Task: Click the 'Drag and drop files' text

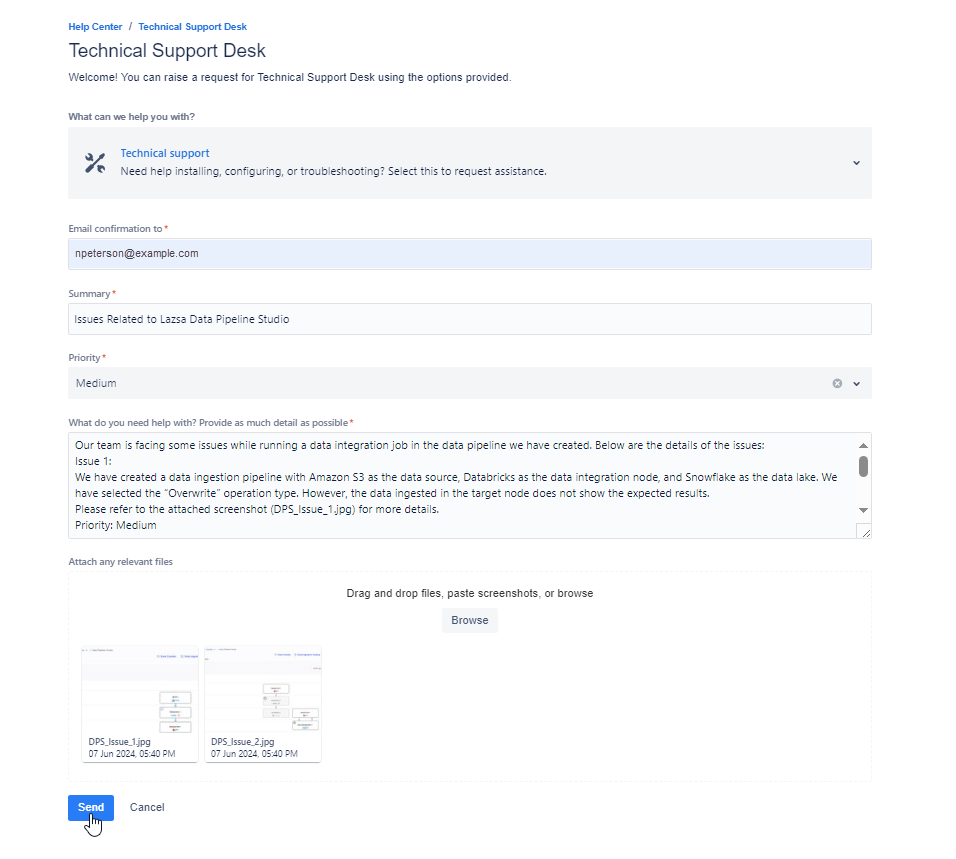Action: [469, 593]
